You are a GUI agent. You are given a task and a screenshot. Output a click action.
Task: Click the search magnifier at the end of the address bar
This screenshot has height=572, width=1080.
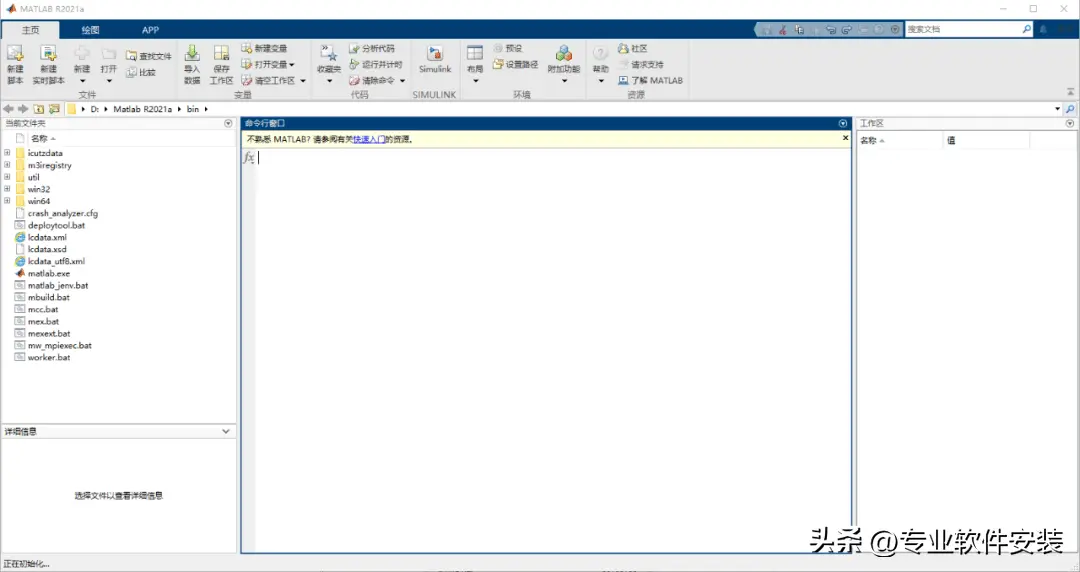1070,109
